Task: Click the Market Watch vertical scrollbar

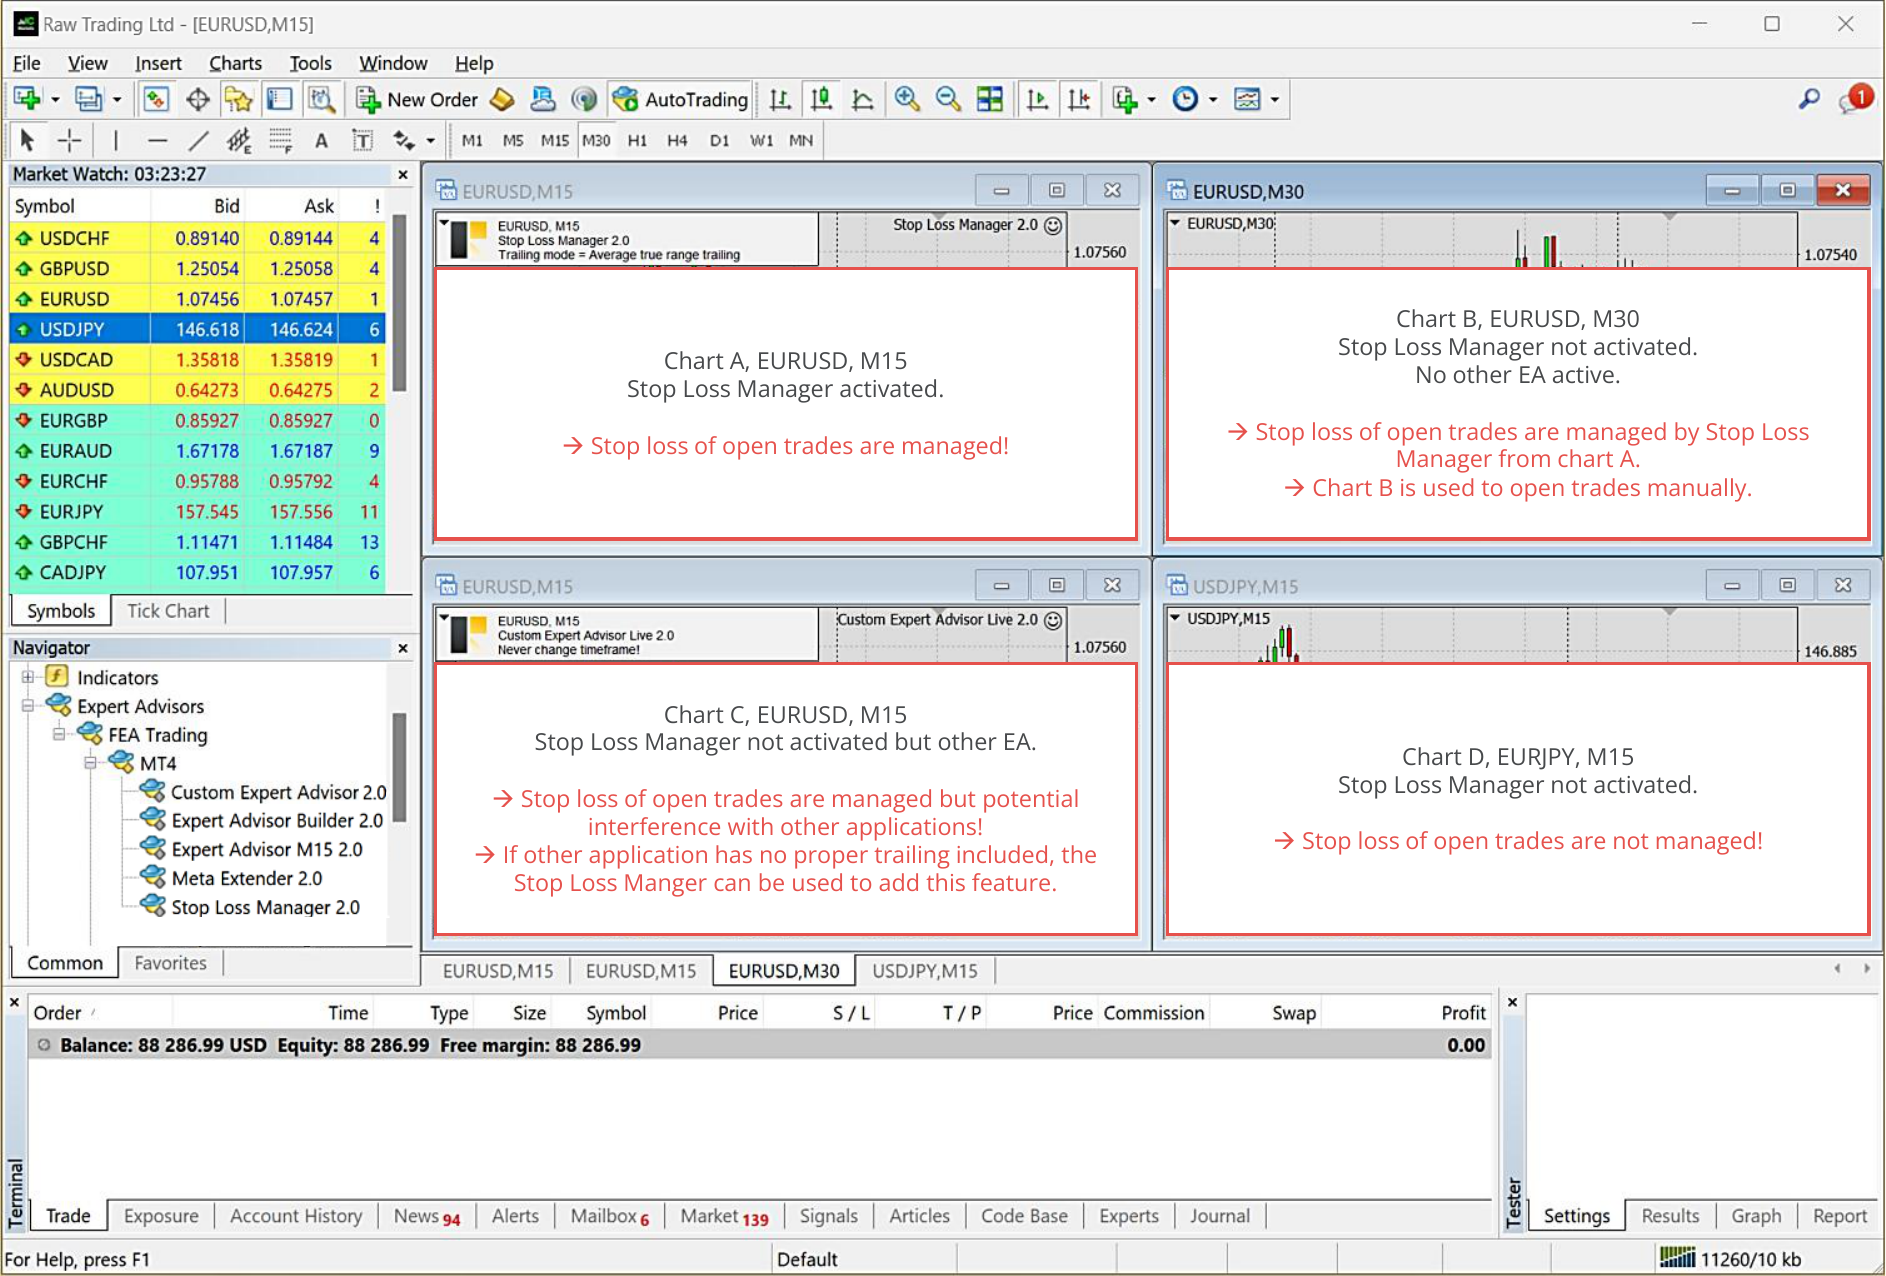Action: [x=399, y=304]
